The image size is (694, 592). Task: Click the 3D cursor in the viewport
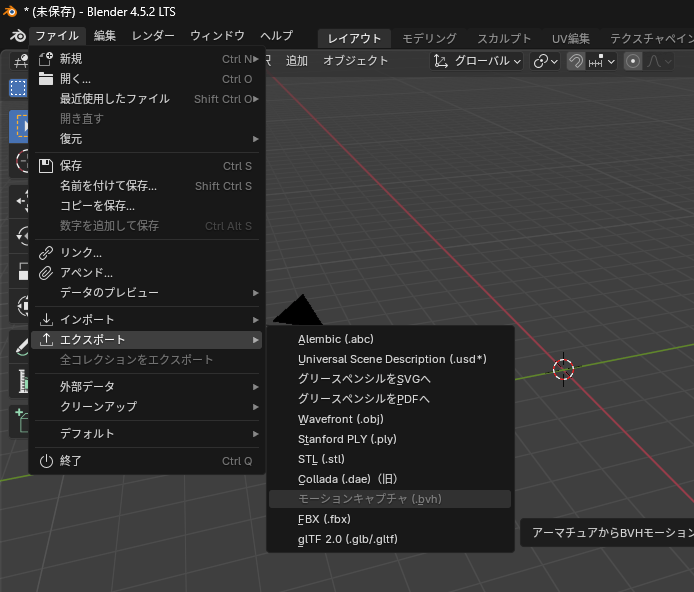pyautogui.click(x=563, y=369)
